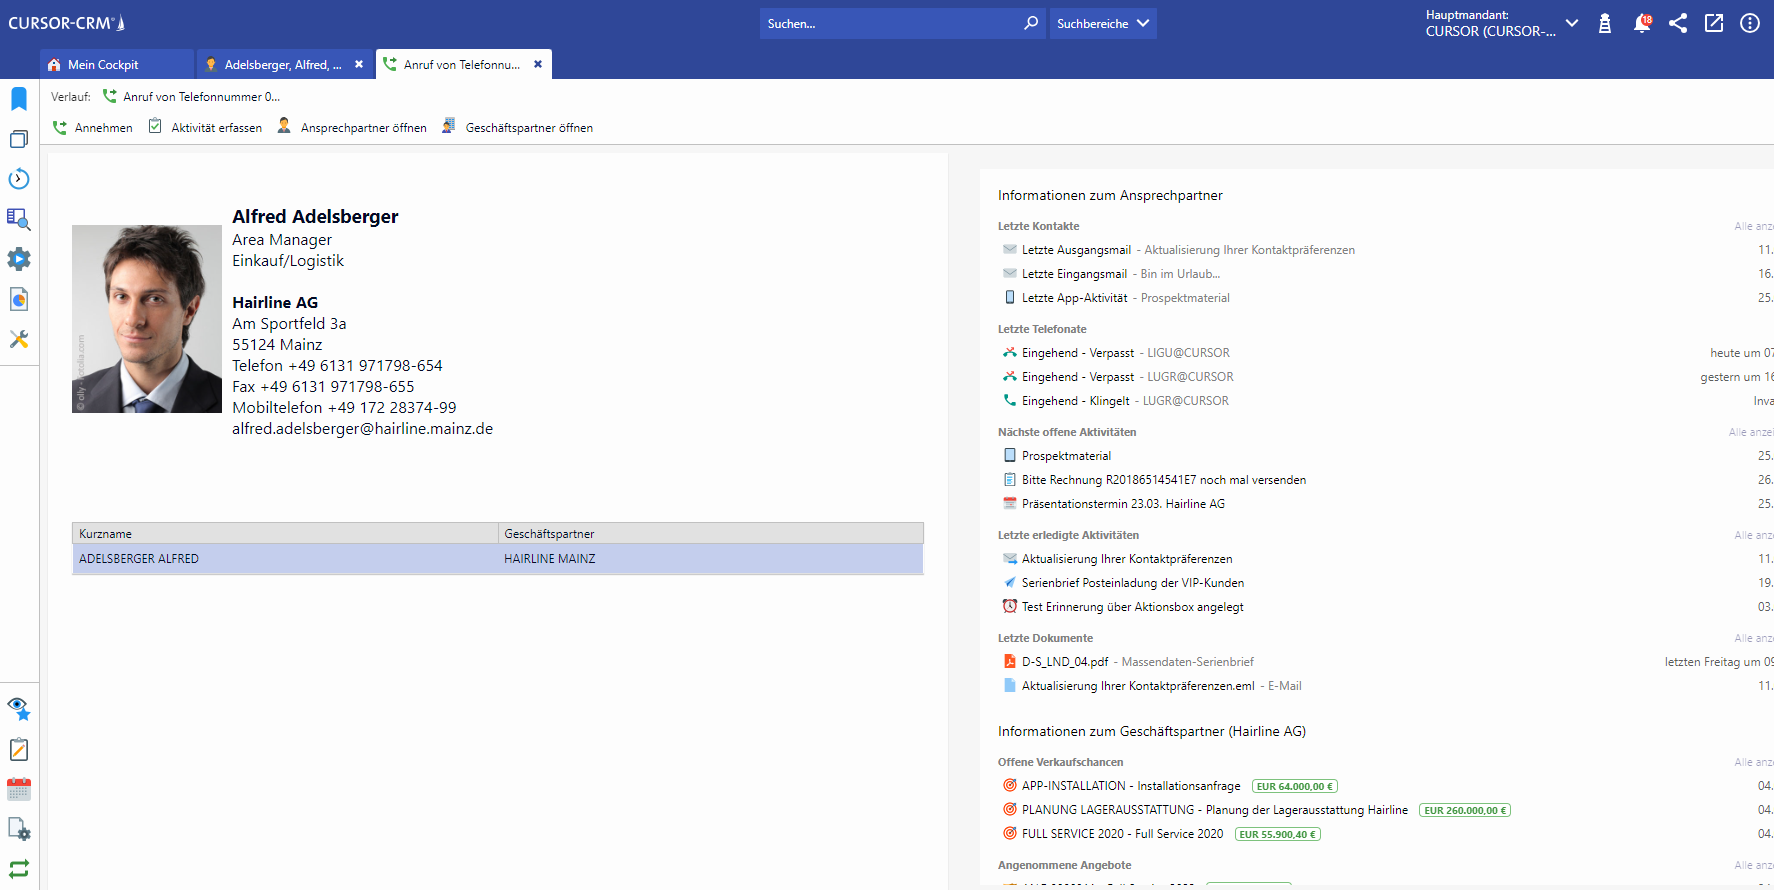Viewport: 1774px width, 890px height.
Task: Open the recent history clock icon
Action: (x=19, y=179)
